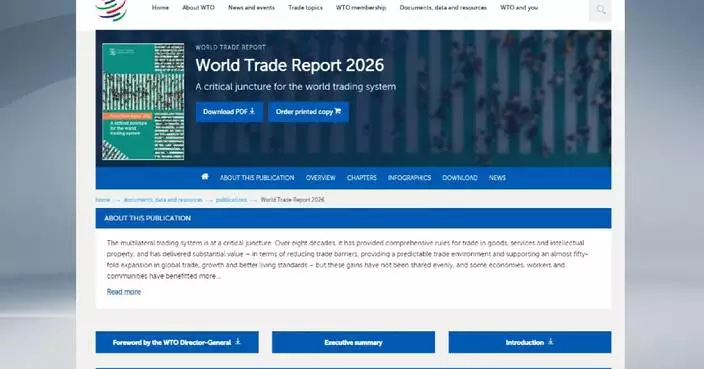Viewport: 704px width, 369px height.
Task: Follow the publications breadcrumb link
Action: 231,200
